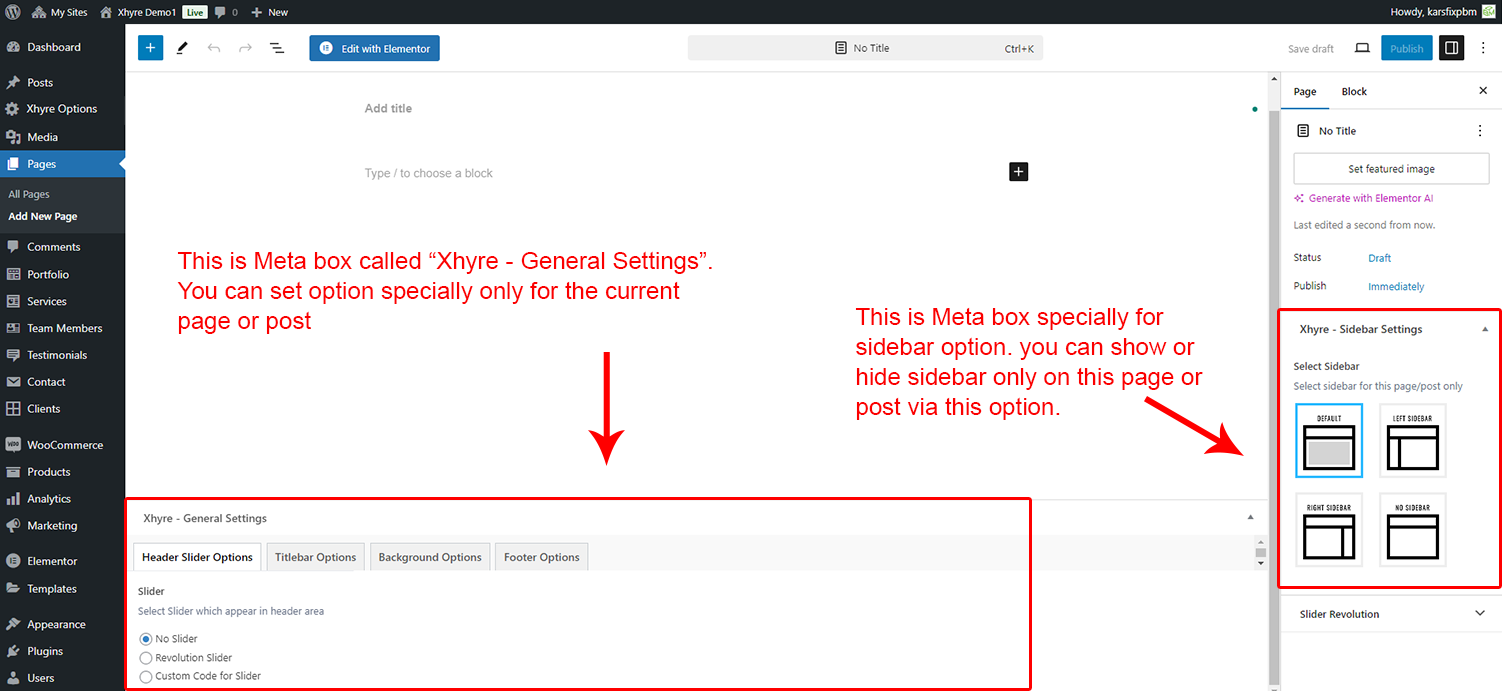Viewport: 1502px width, 691px height.
Task: Click the Edit with Elementor button
Action: pyautogui.click(x=375, y=48)
